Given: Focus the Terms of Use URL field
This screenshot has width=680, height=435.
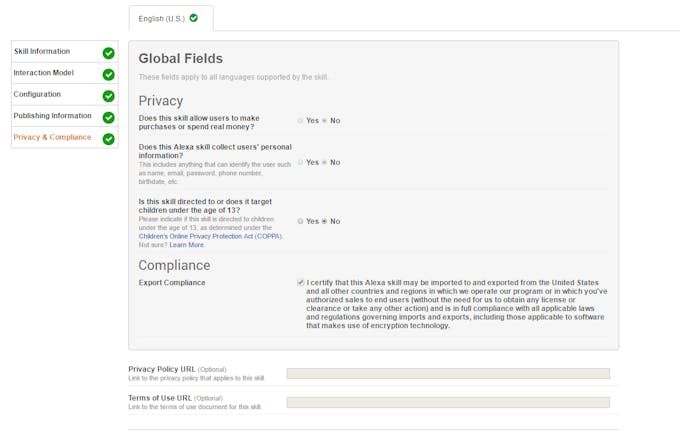Looking at the screenshot, I should pos(448,402).
